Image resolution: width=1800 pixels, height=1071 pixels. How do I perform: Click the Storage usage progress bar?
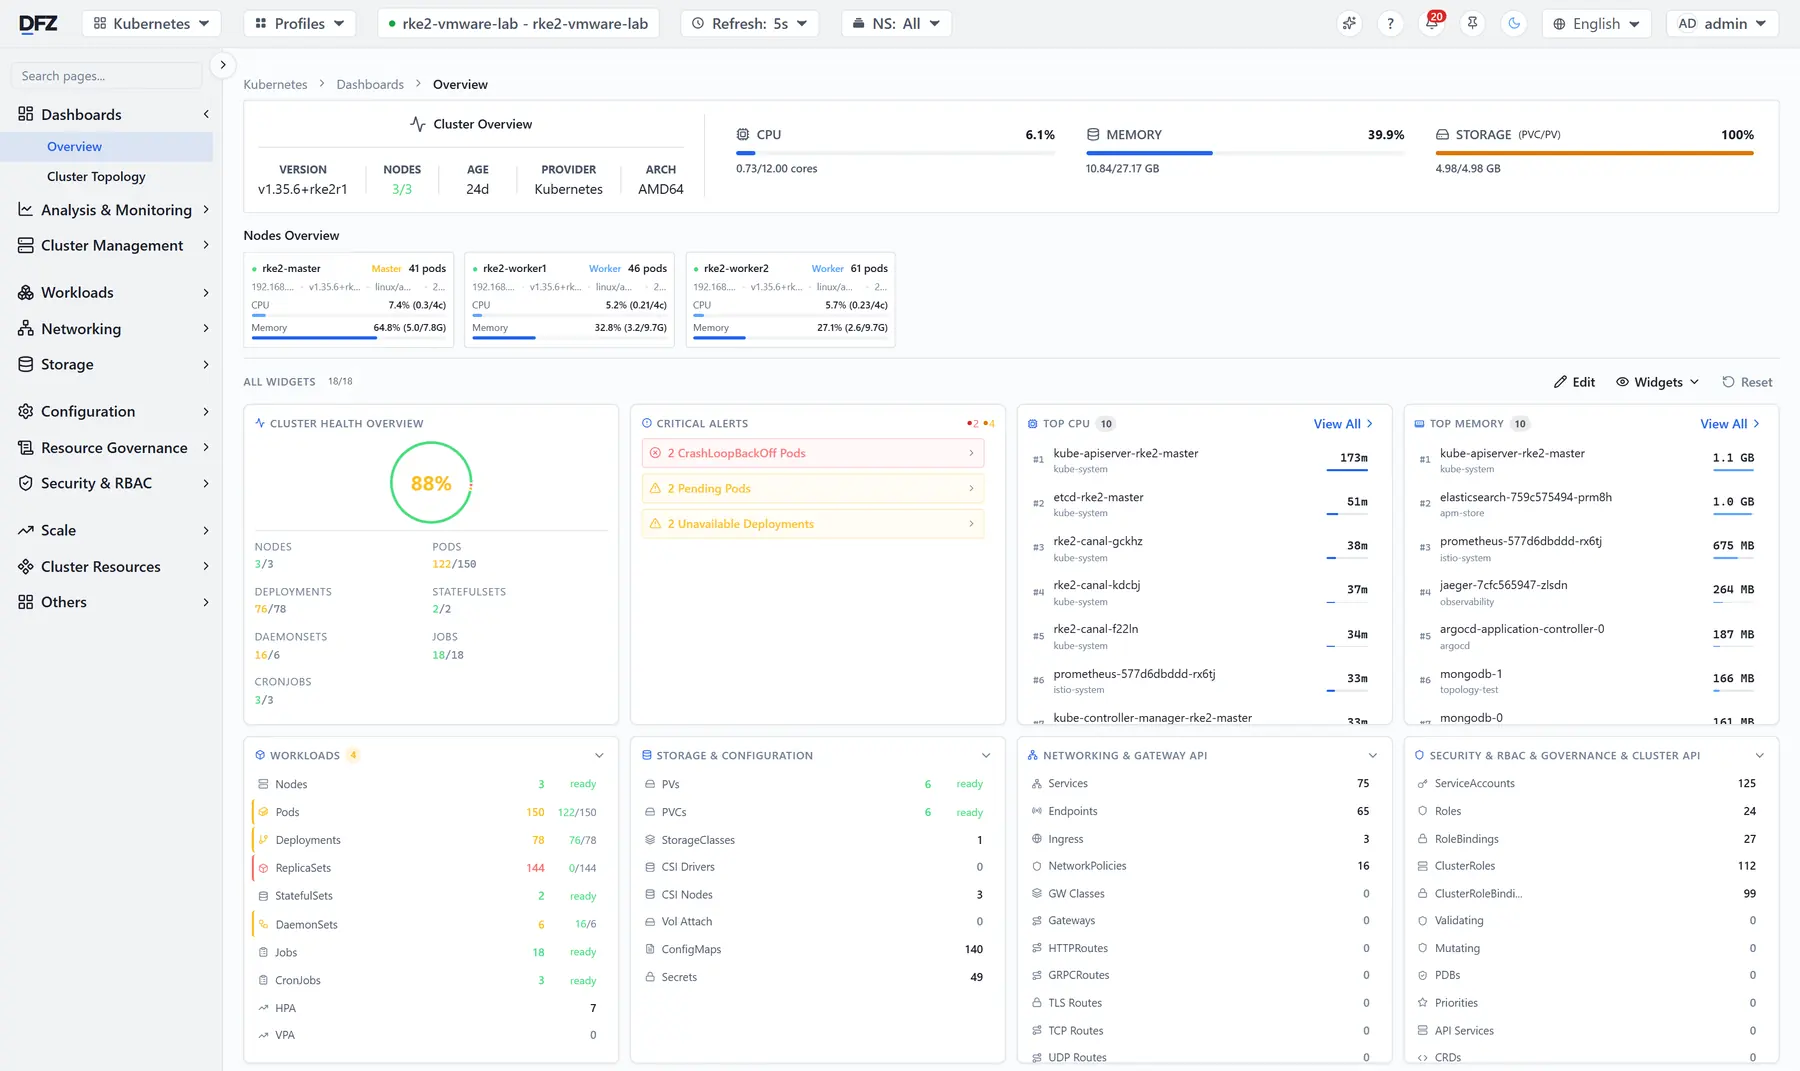[1595, 153]
